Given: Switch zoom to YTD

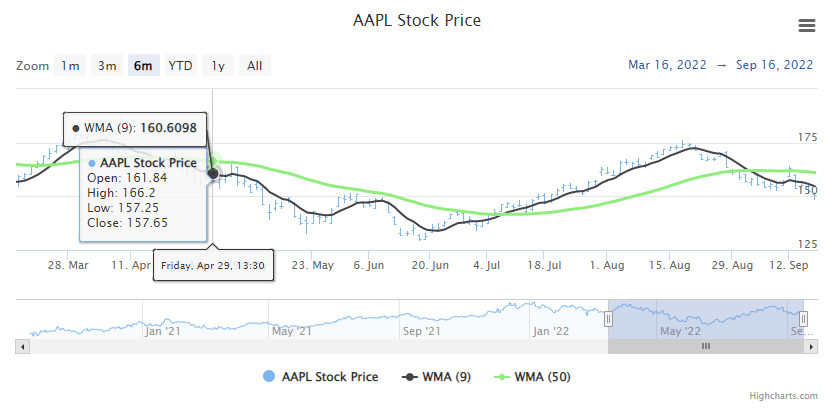Looking at the screenshot, I should [x=180, y=66].
